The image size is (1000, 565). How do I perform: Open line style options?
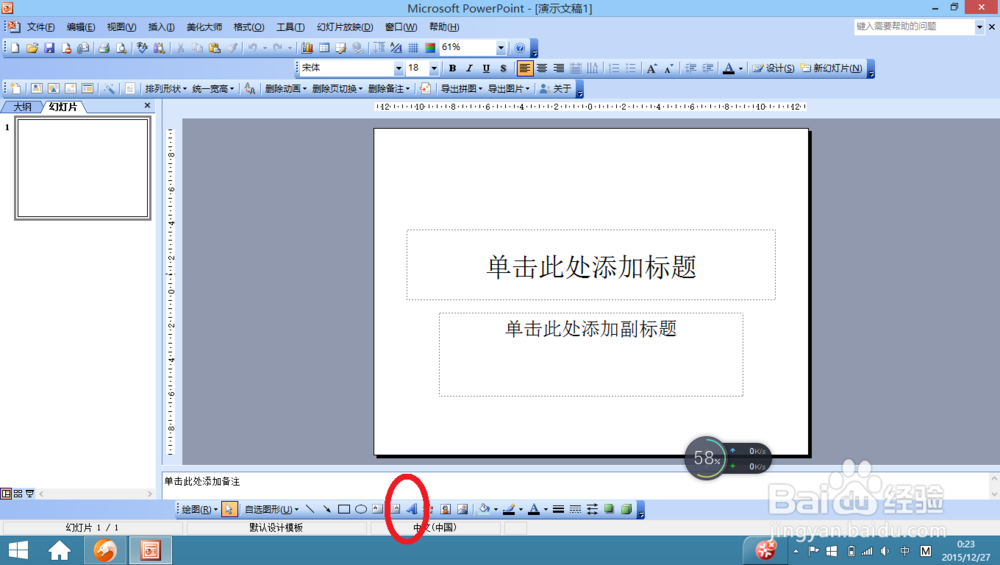(558, 510)
